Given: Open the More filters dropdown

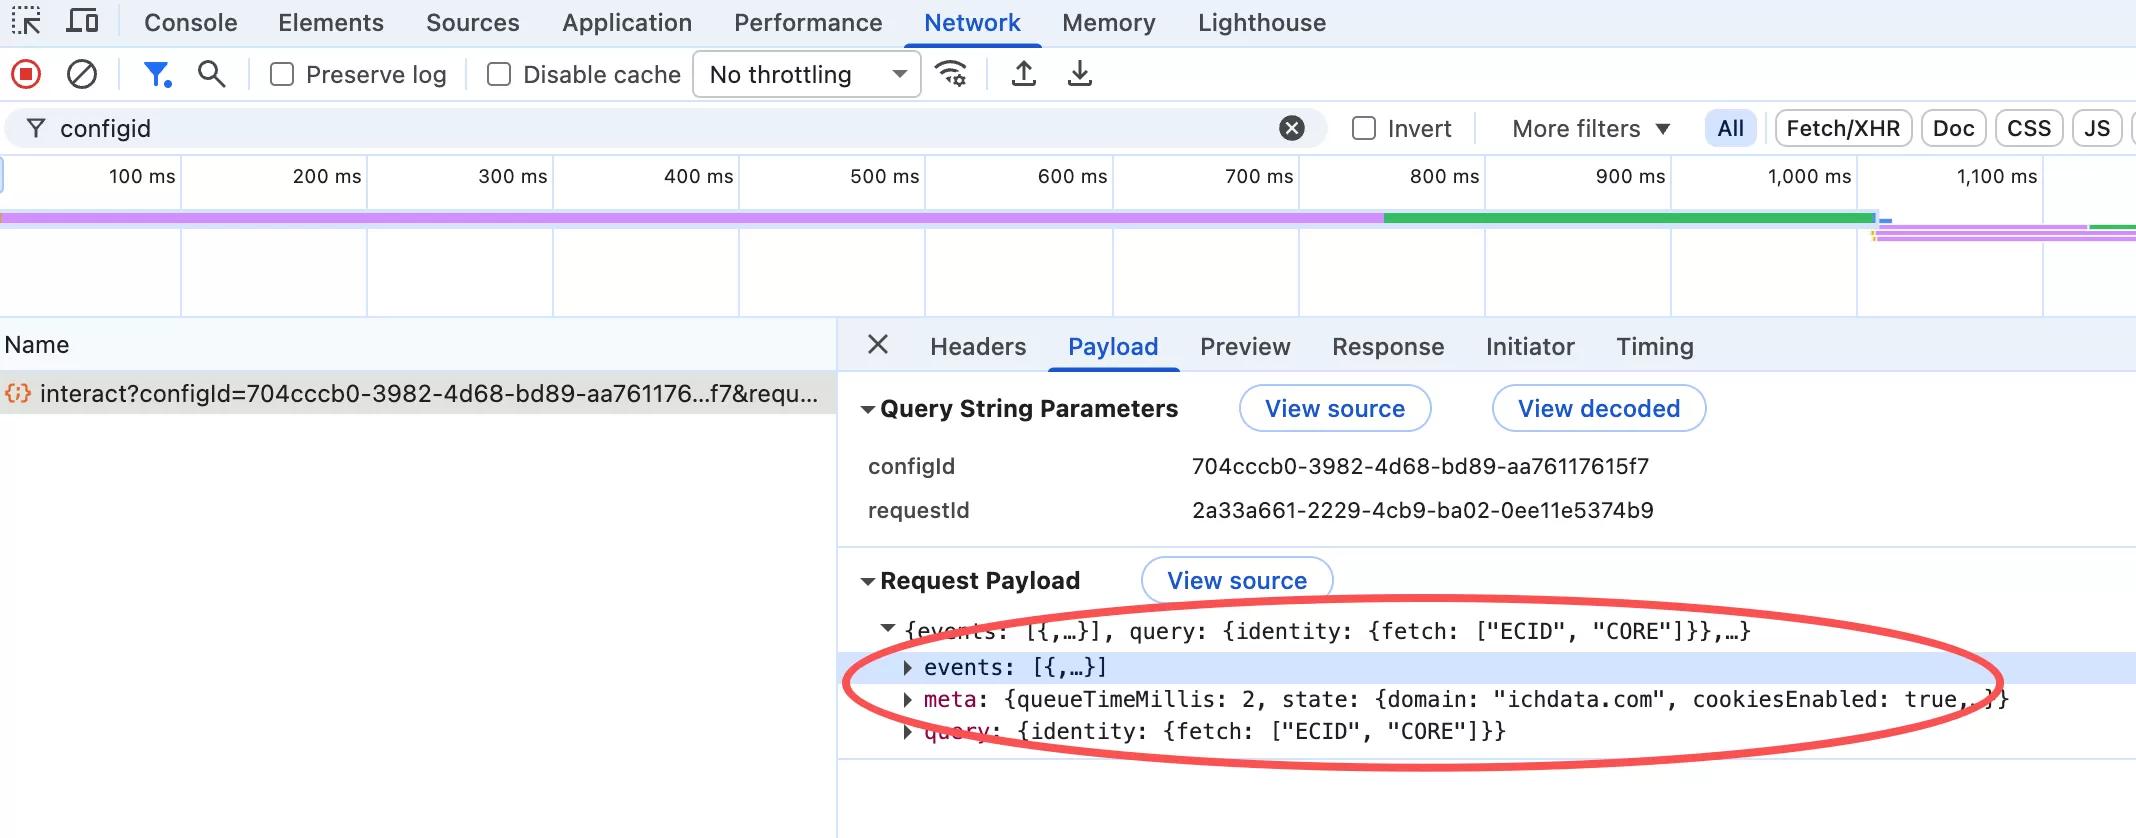Looking at the screenshot, I should [1590, 129].
